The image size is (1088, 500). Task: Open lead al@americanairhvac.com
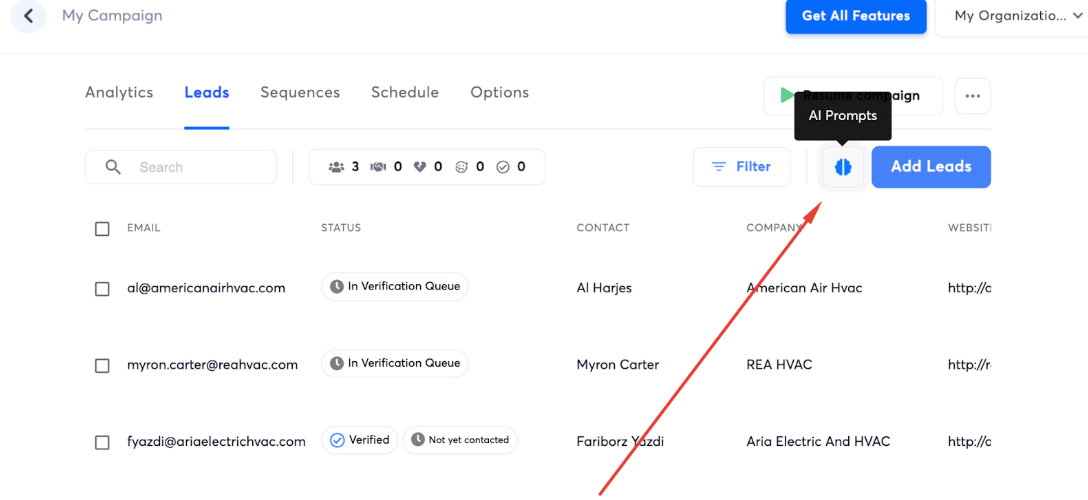pos(206,288)
